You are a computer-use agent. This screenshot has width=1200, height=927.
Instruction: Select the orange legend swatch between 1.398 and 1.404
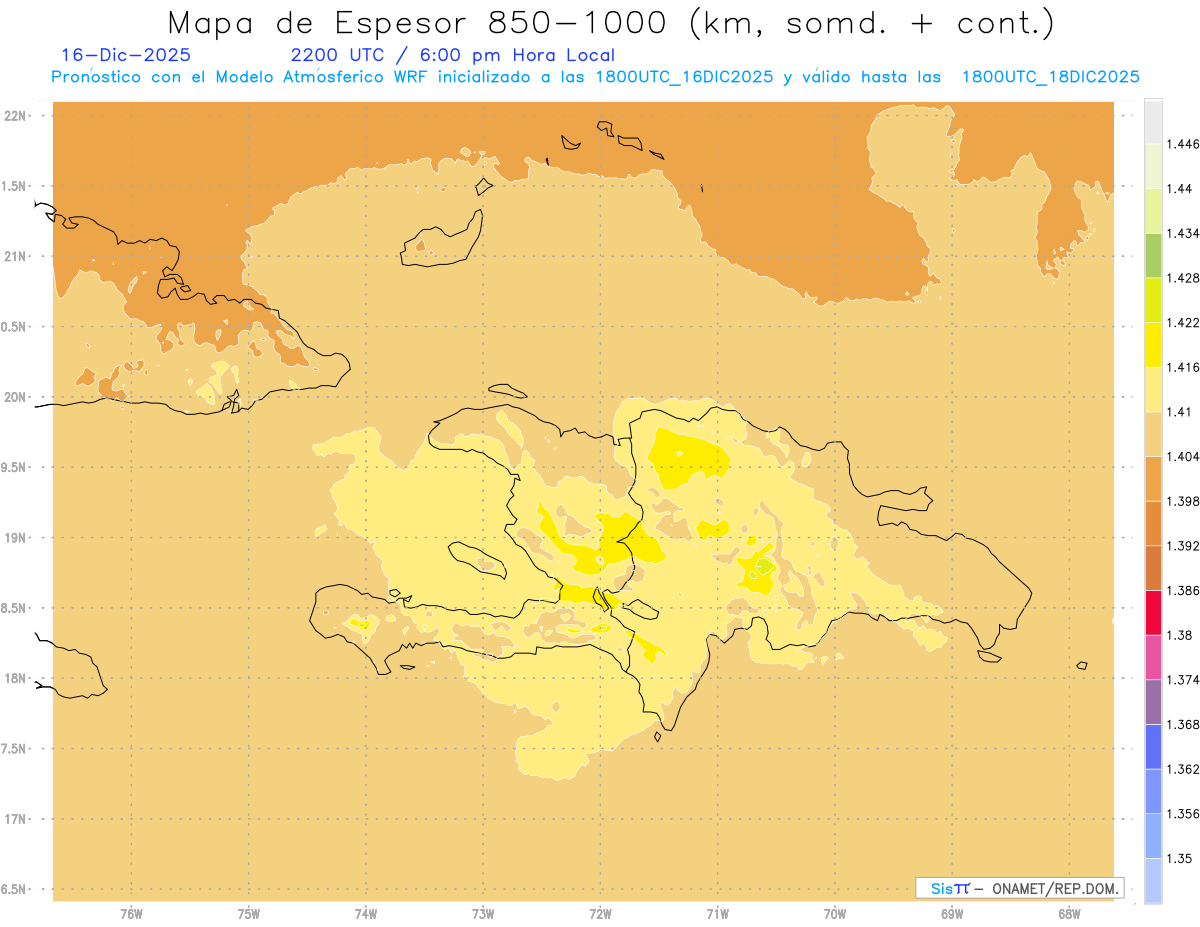pyautogui.click(x=1153, y=479)
